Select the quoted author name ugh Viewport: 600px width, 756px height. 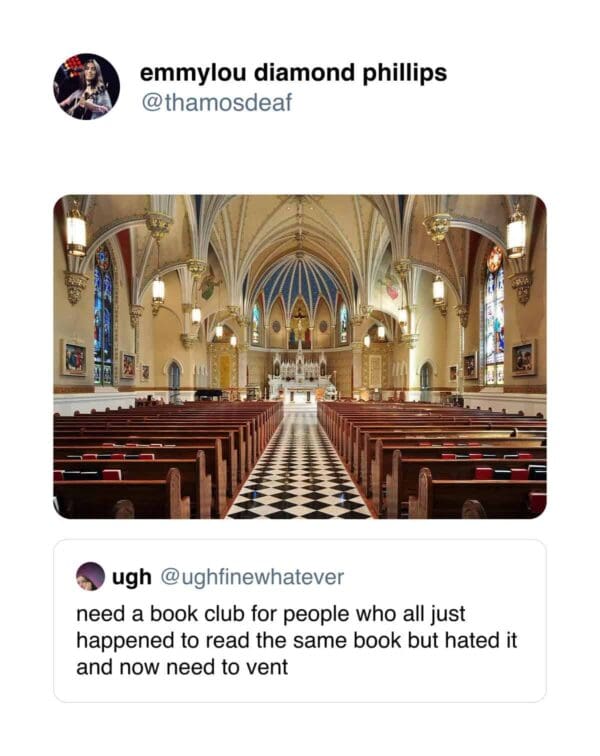point(132,577)
